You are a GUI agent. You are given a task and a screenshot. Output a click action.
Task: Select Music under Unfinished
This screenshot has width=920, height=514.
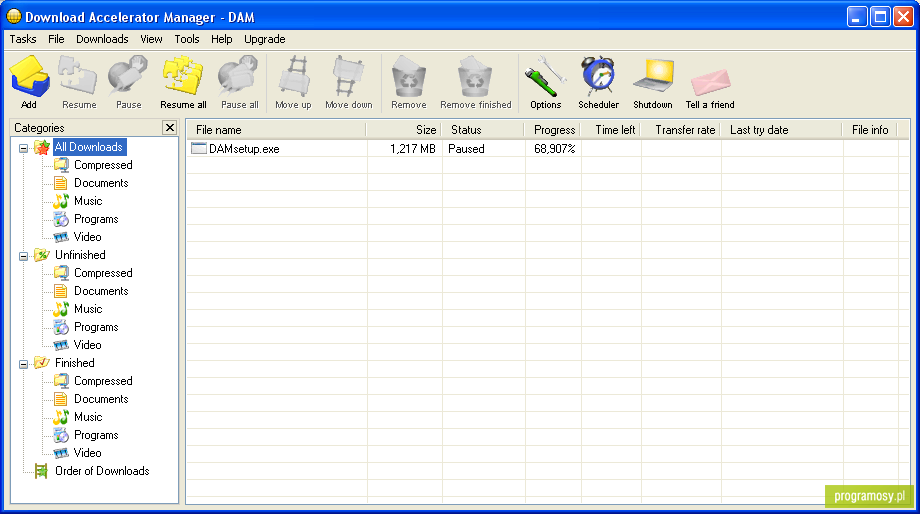(x=88, y=309)
